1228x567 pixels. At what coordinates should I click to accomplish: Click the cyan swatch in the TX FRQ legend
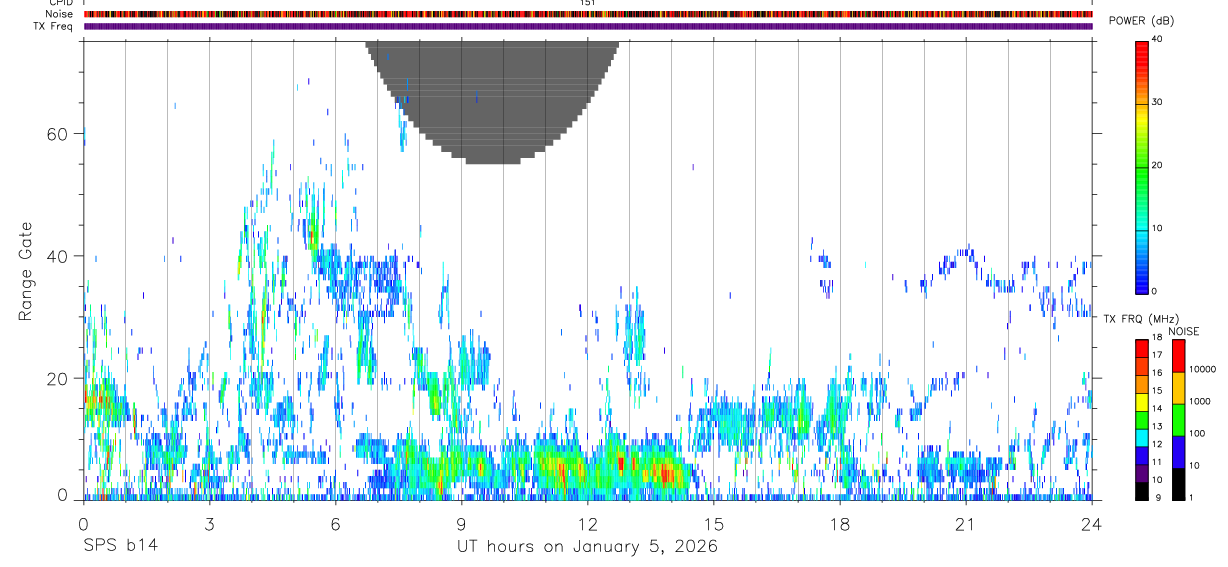tap(1142, 438)
